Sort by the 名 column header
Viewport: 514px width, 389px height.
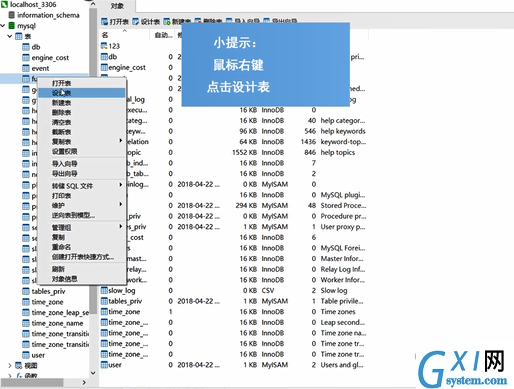point(124,35)
